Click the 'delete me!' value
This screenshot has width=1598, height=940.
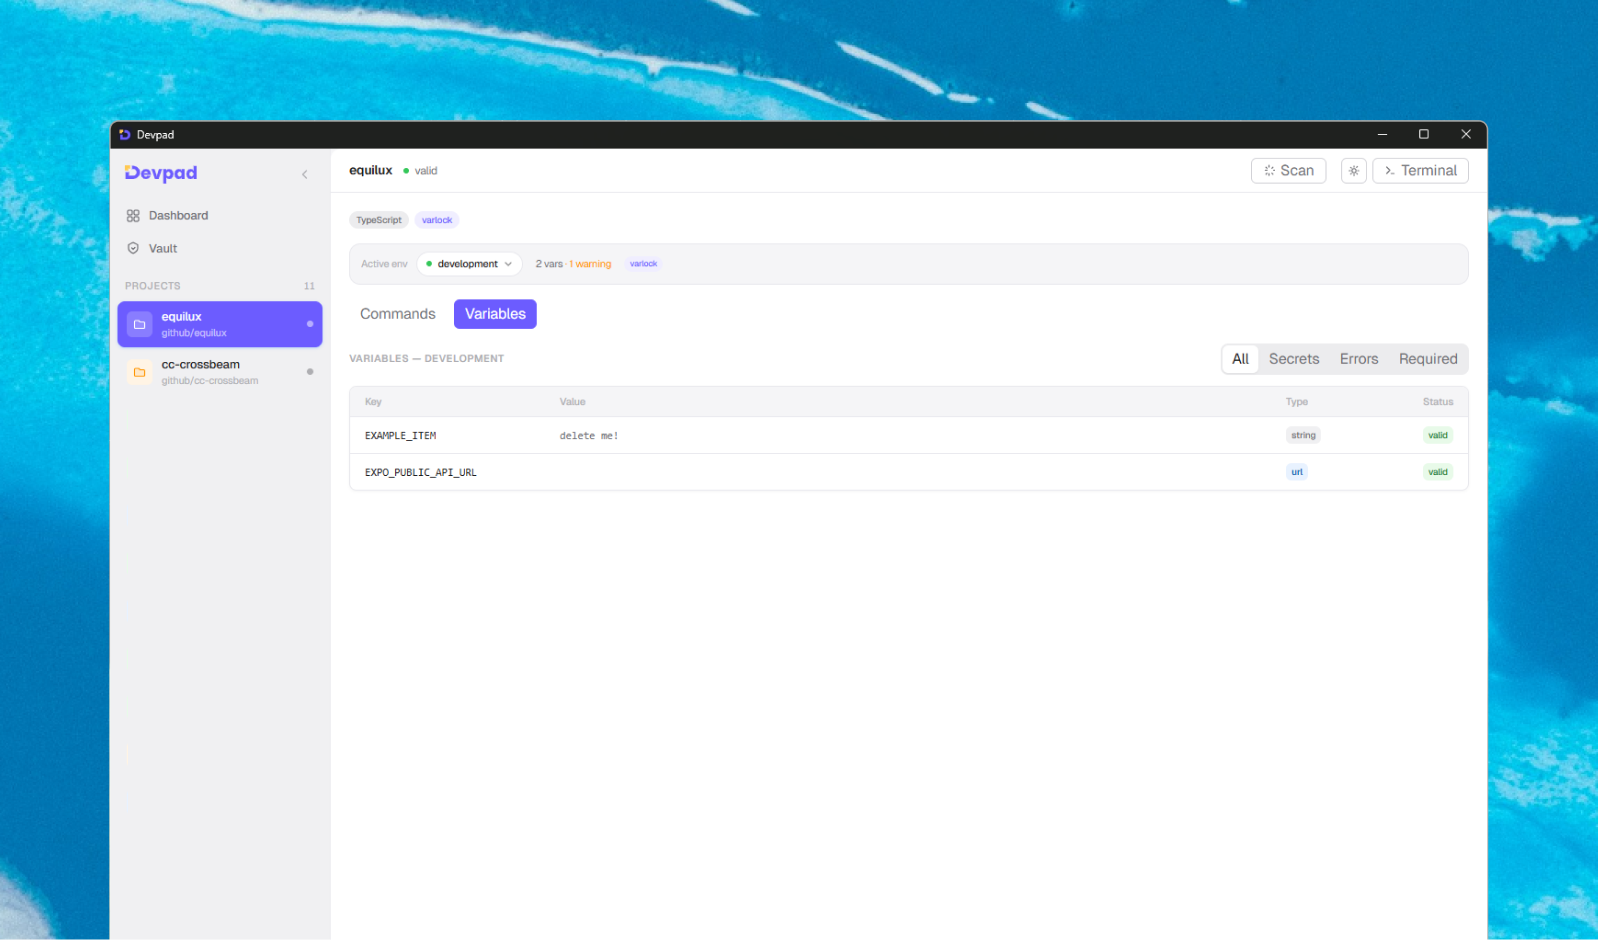click(589, 436)
